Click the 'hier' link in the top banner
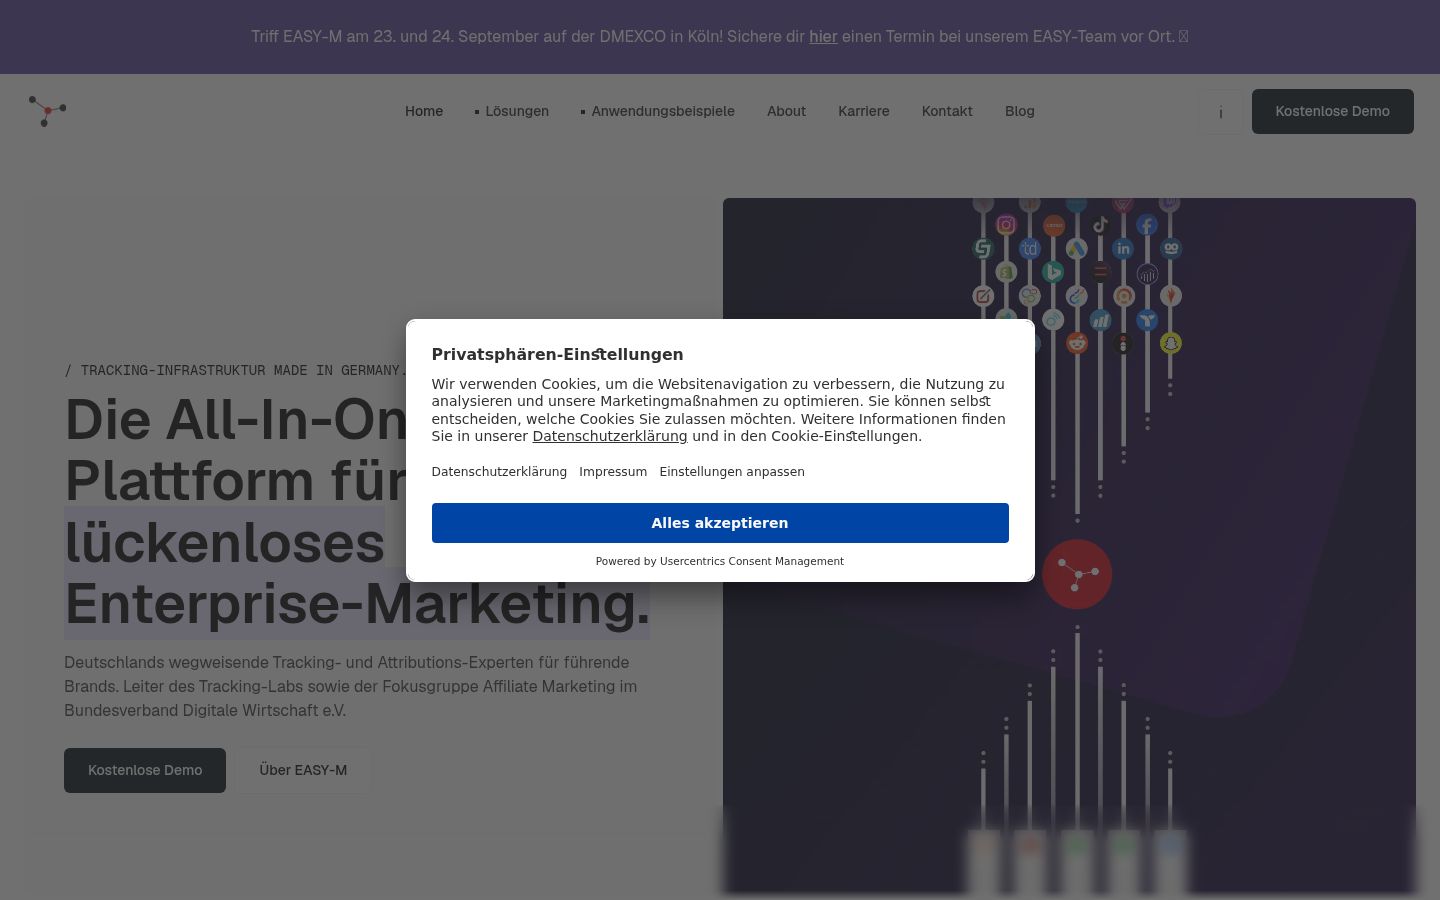Screen dimensions: 1440x900 [x=823, y=36]
